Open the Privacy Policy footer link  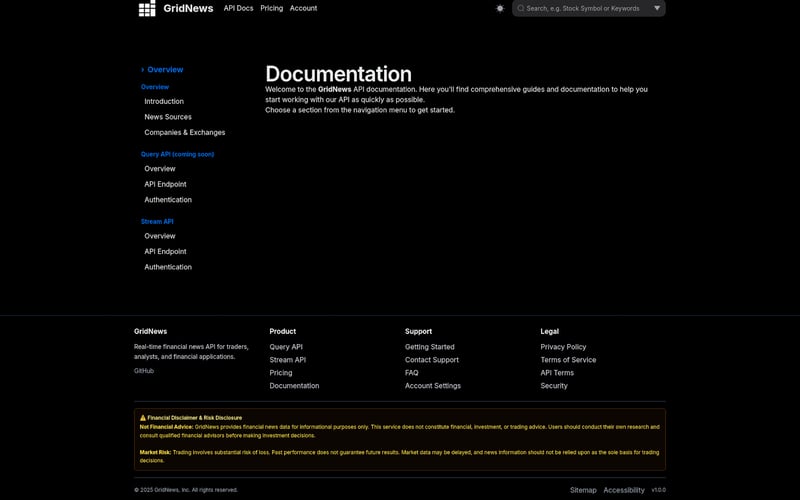pyautogui.click(x=563, y=347)
